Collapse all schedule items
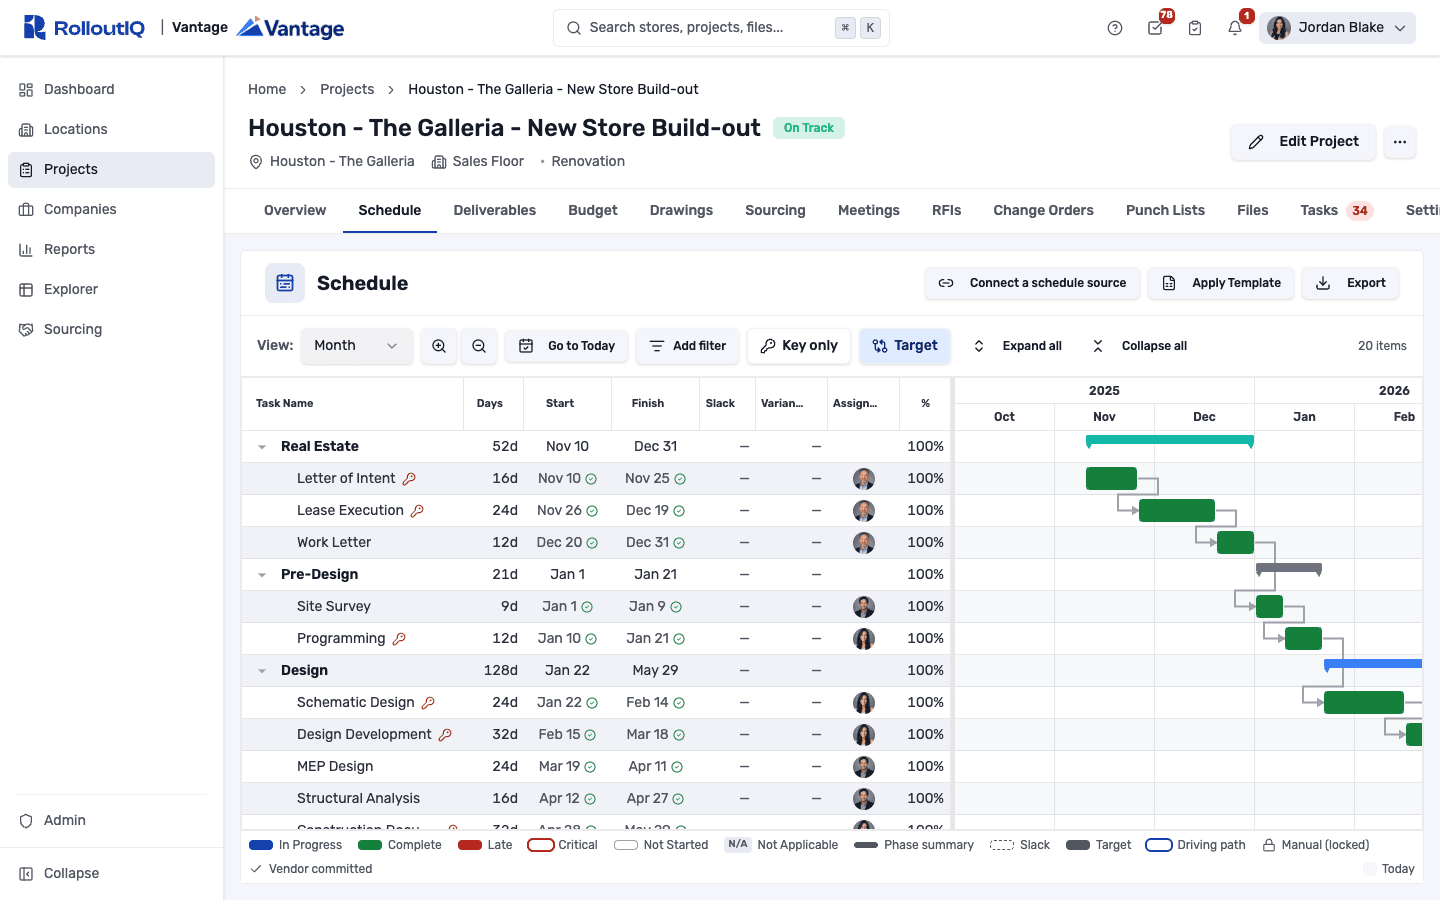 click(1139, 346)
